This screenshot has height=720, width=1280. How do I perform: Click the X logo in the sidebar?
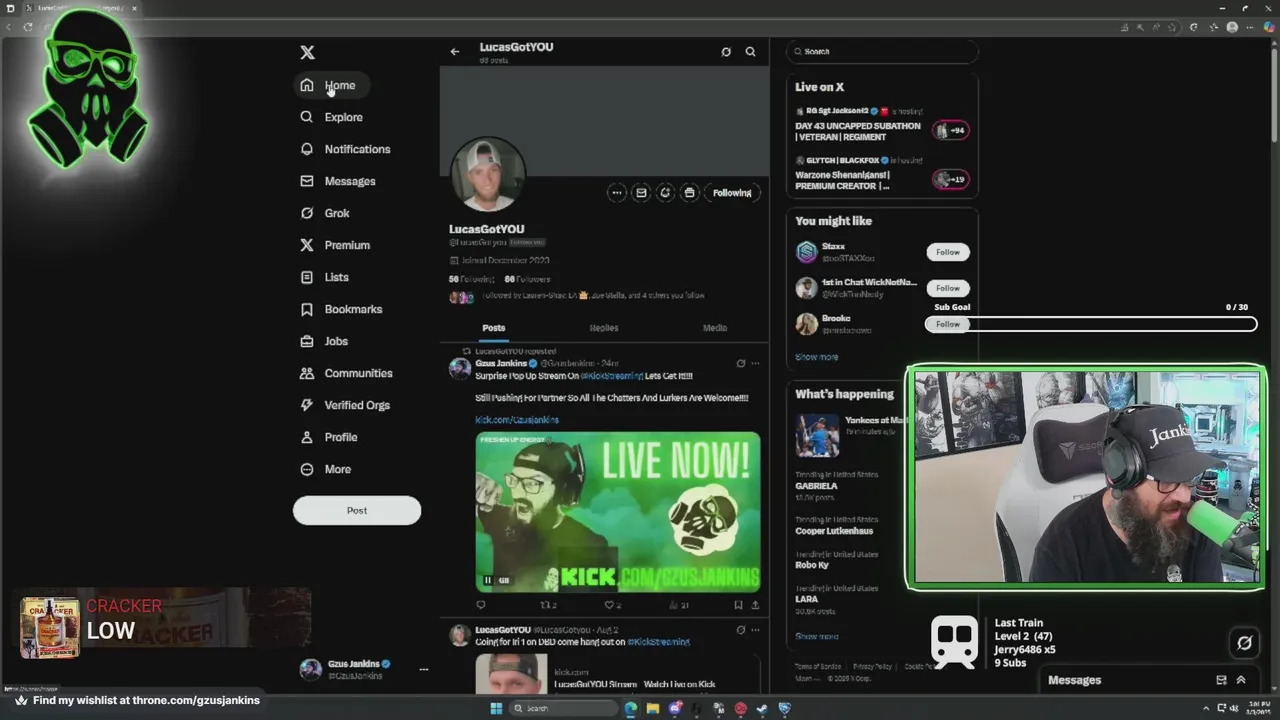coord(307,53)
